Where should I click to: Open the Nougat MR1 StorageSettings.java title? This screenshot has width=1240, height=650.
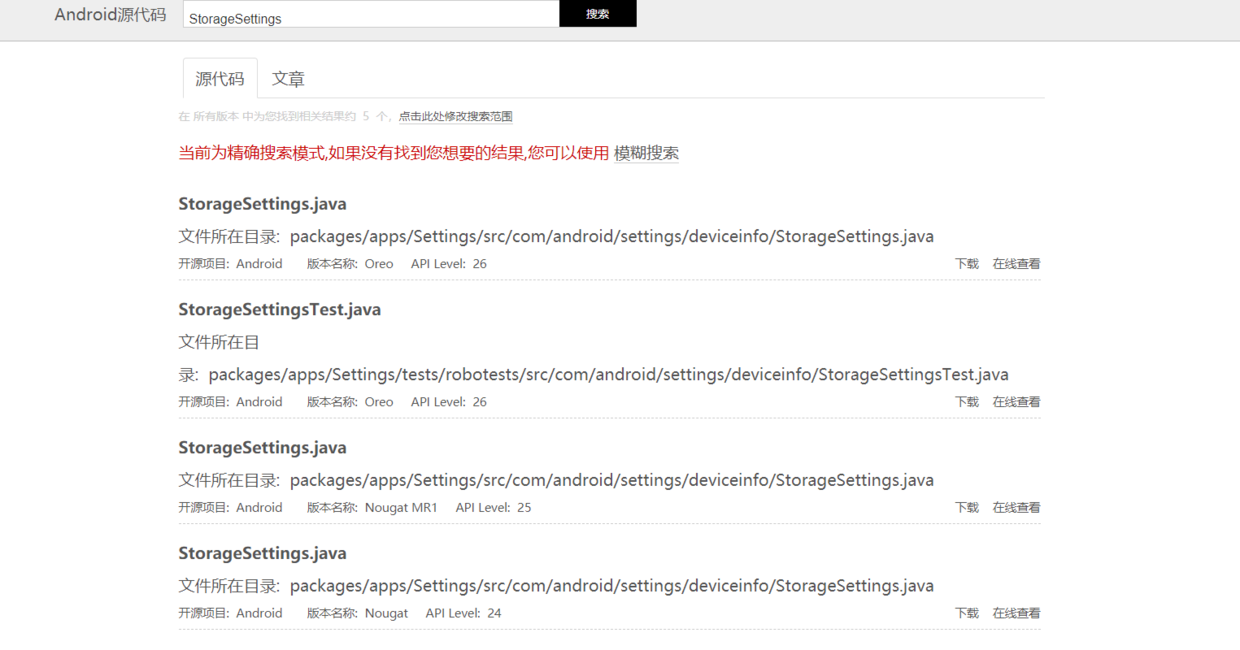point(261,447)
